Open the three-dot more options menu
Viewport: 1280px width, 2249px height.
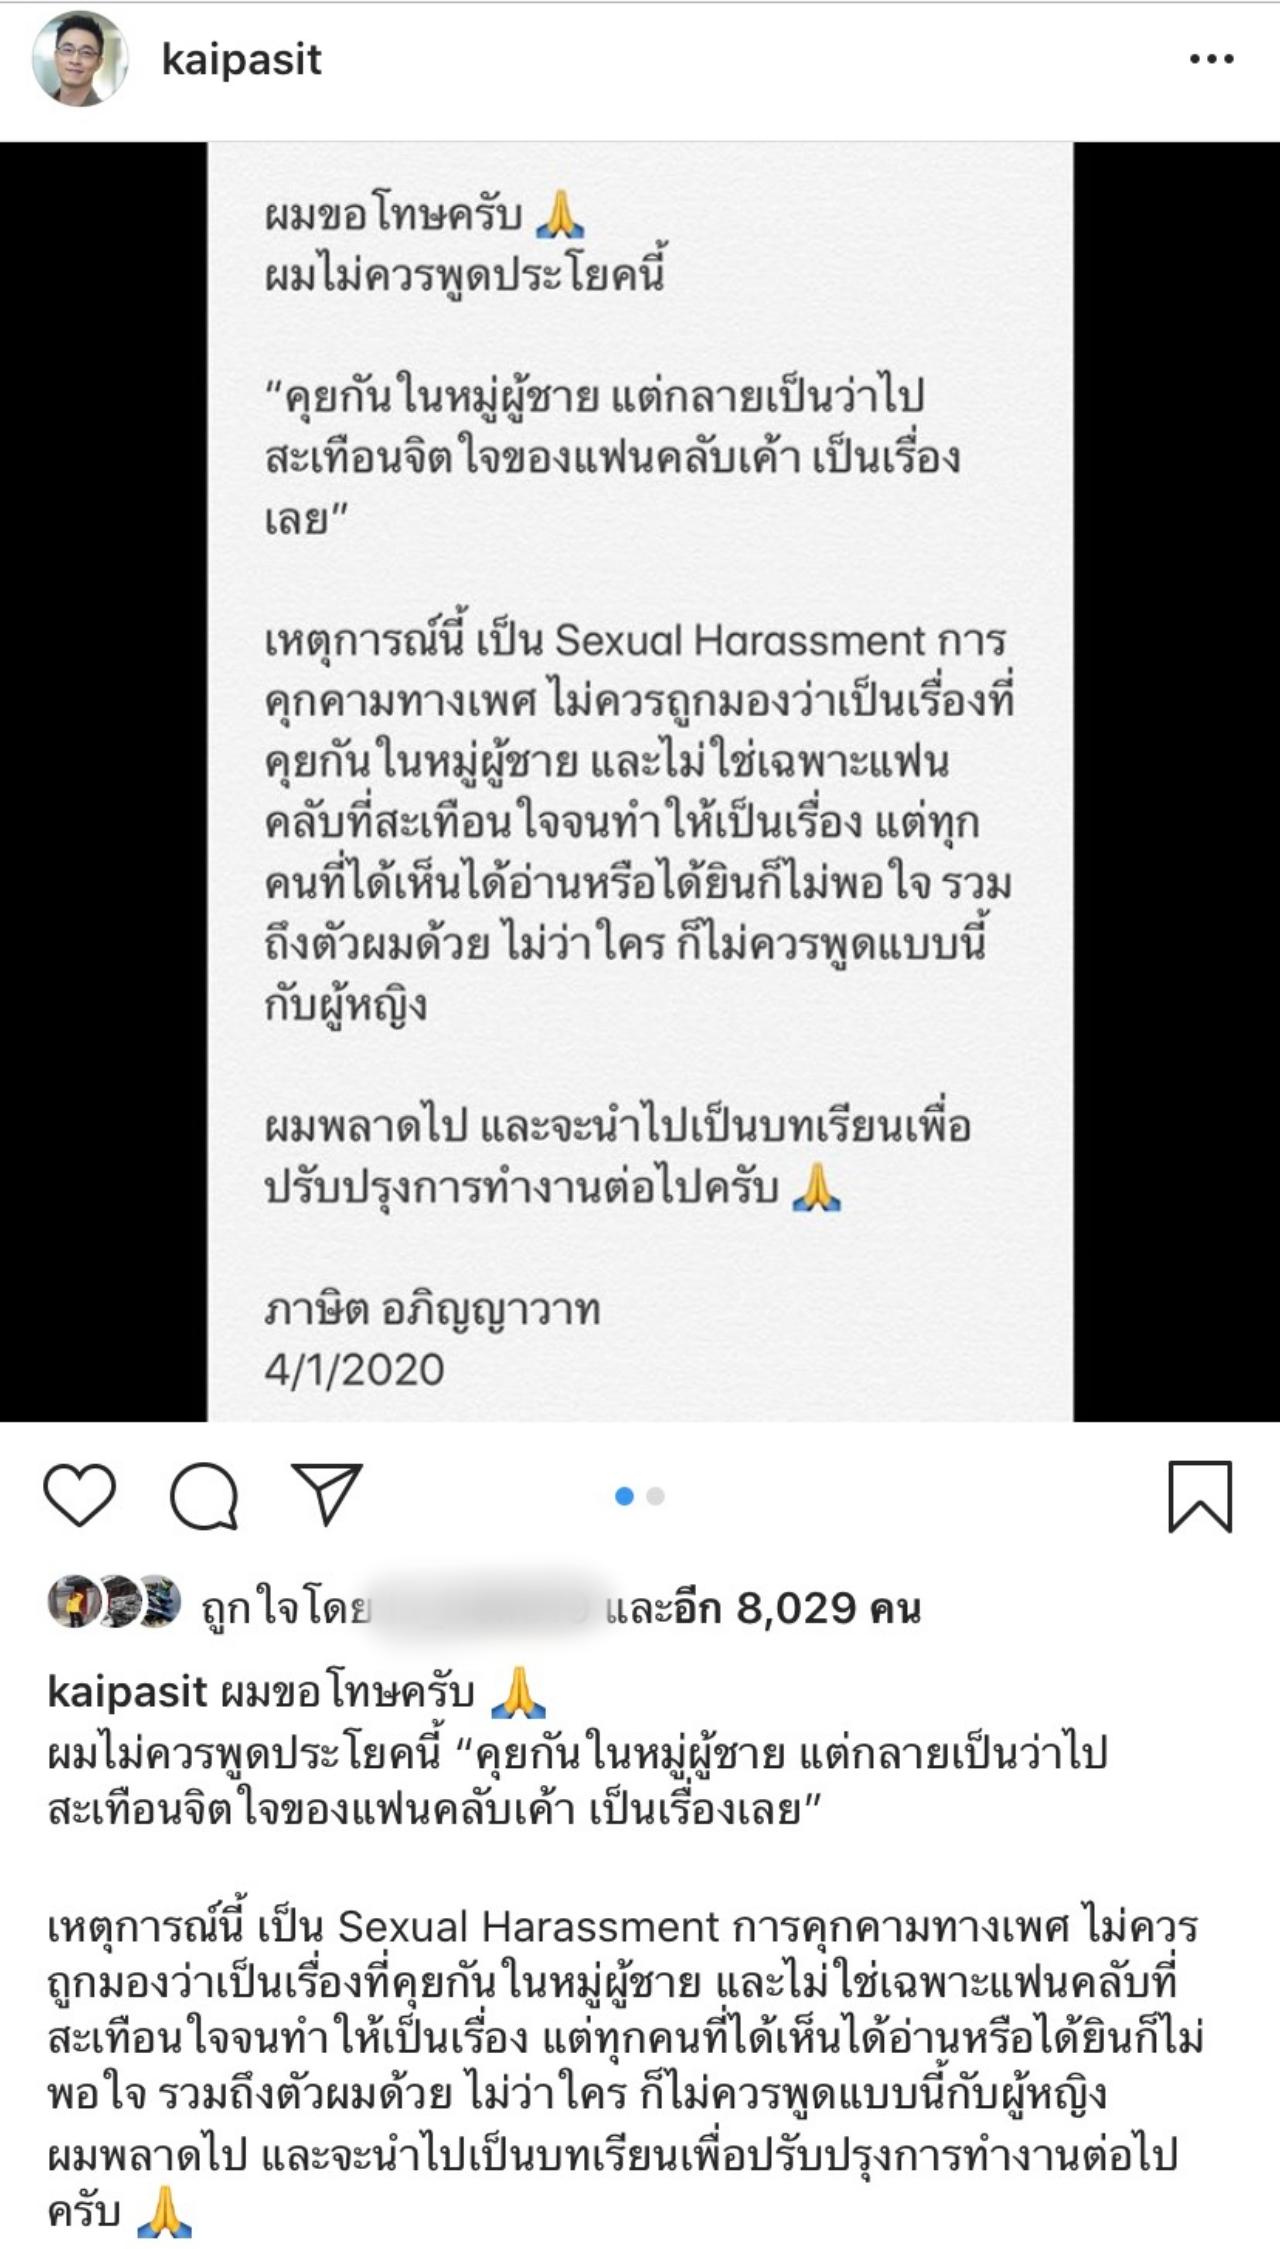tap(1211, 60)
